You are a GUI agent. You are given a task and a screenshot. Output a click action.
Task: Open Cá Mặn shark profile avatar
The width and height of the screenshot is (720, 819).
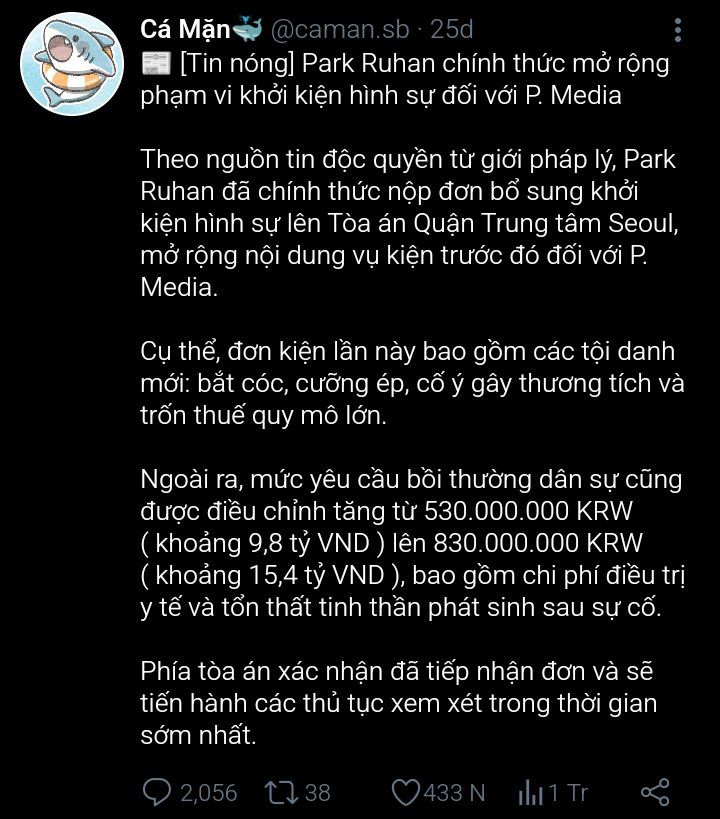(x=72, y=64)
